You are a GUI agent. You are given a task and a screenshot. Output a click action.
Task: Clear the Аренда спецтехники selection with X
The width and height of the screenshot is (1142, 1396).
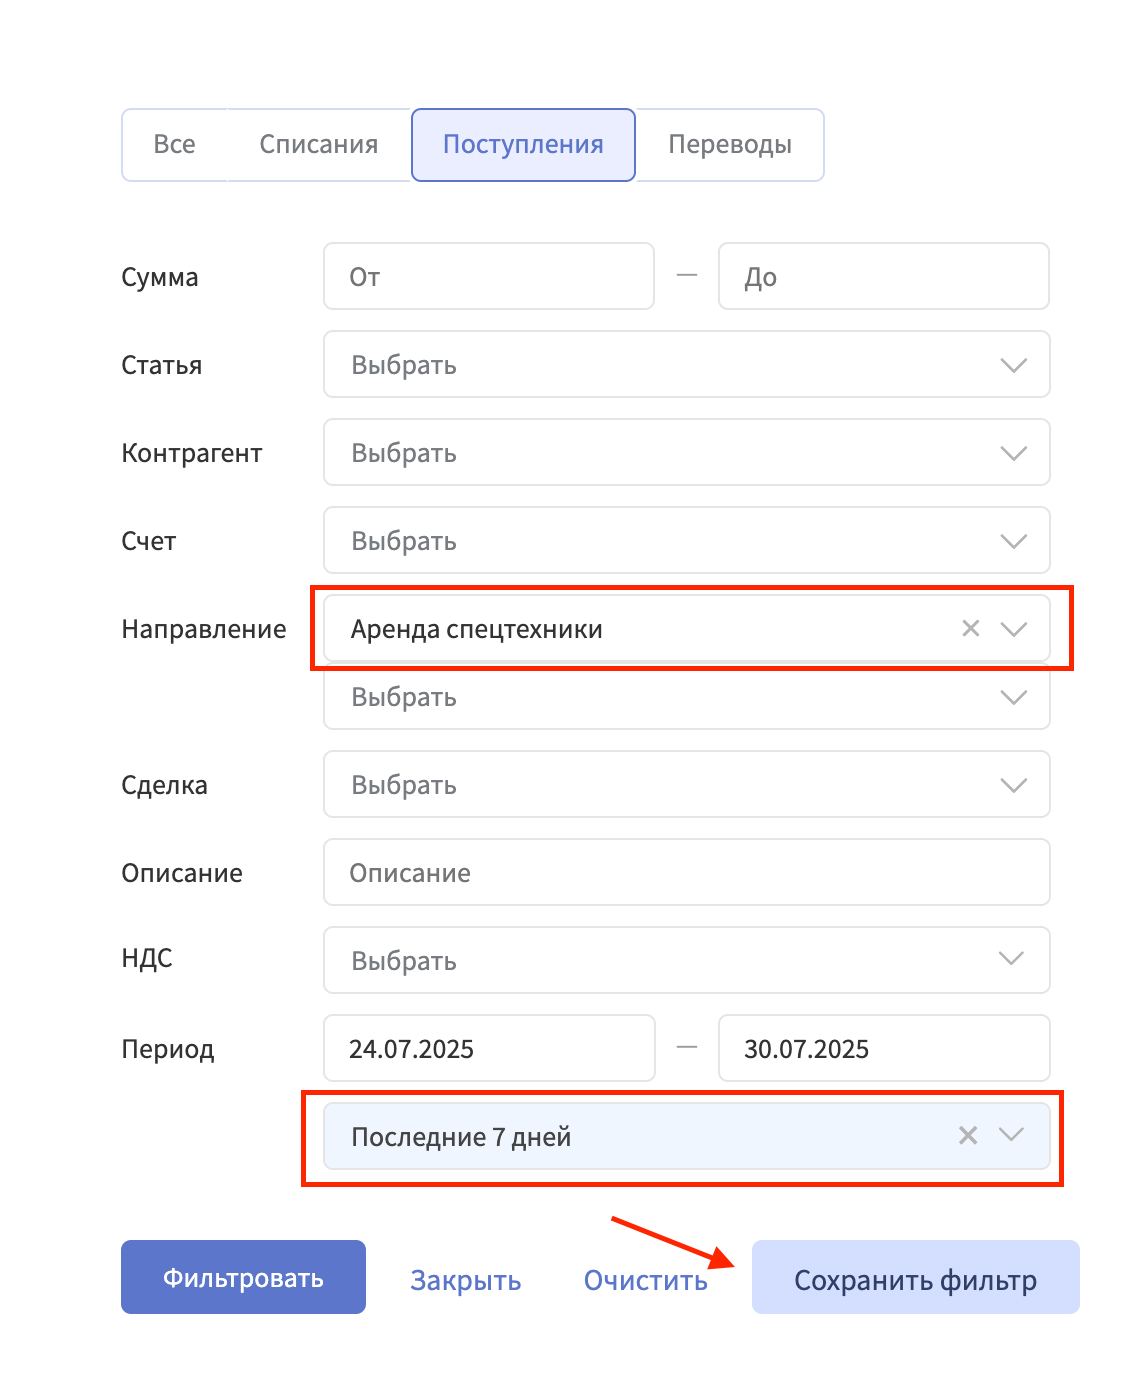point(970,629)
